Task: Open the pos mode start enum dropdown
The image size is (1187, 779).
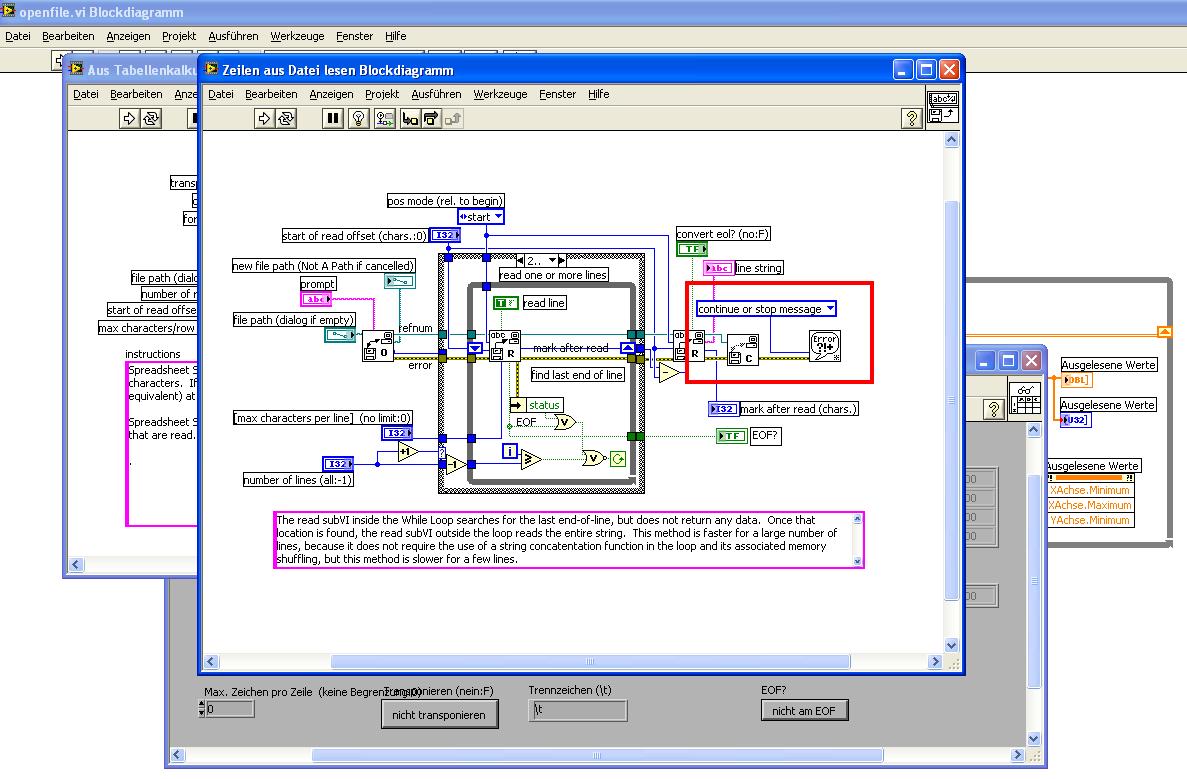Action: [x=481, y=217]
